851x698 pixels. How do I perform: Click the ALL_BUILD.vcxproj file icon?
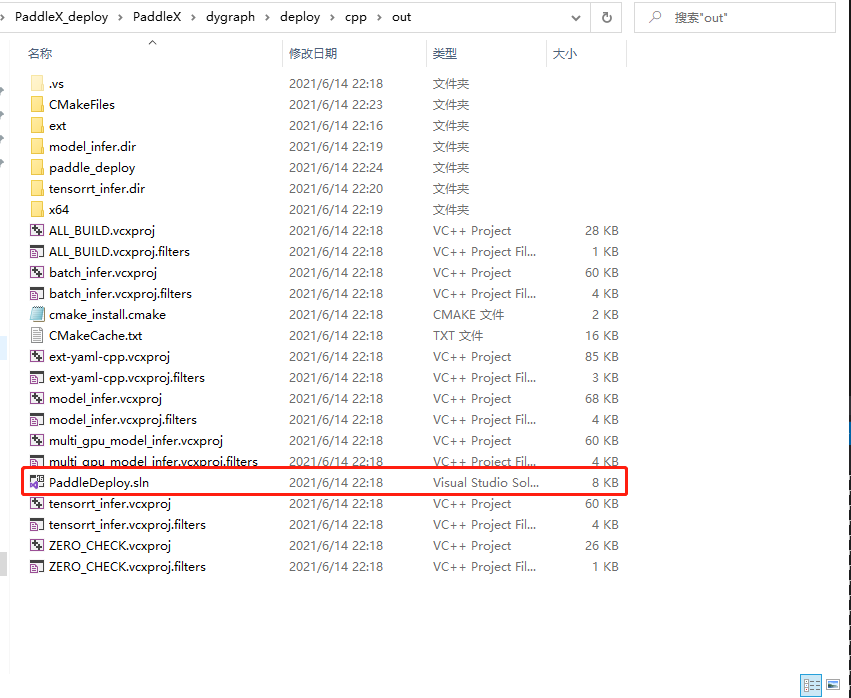coord(37,231)
